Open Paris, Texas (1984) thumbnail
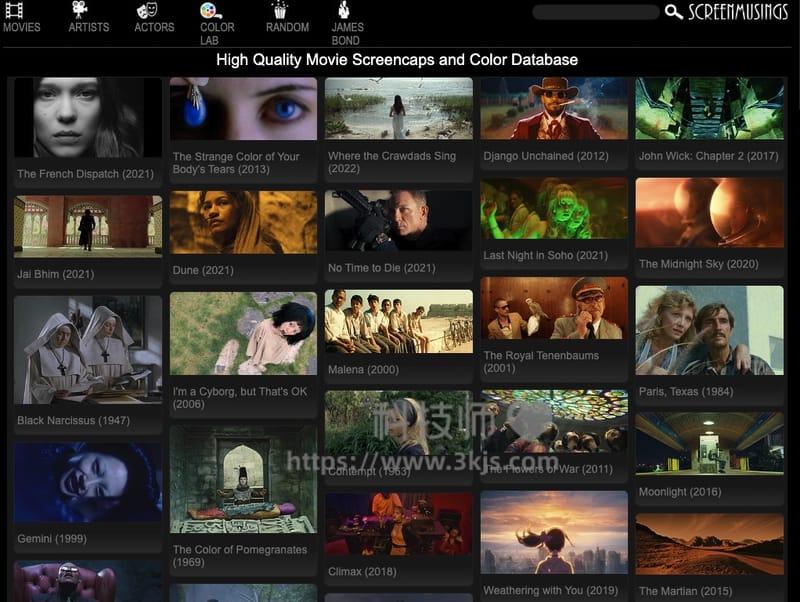The image size is (800, 602). tap(709, 331)
